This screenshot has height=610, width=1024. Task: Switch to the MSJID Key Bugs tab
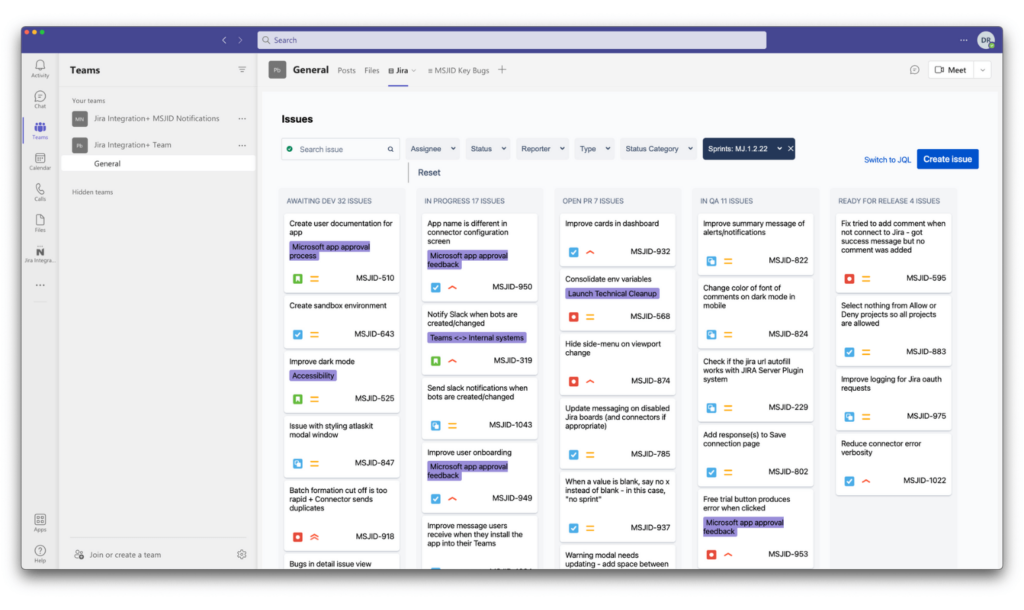coord(458,71)
